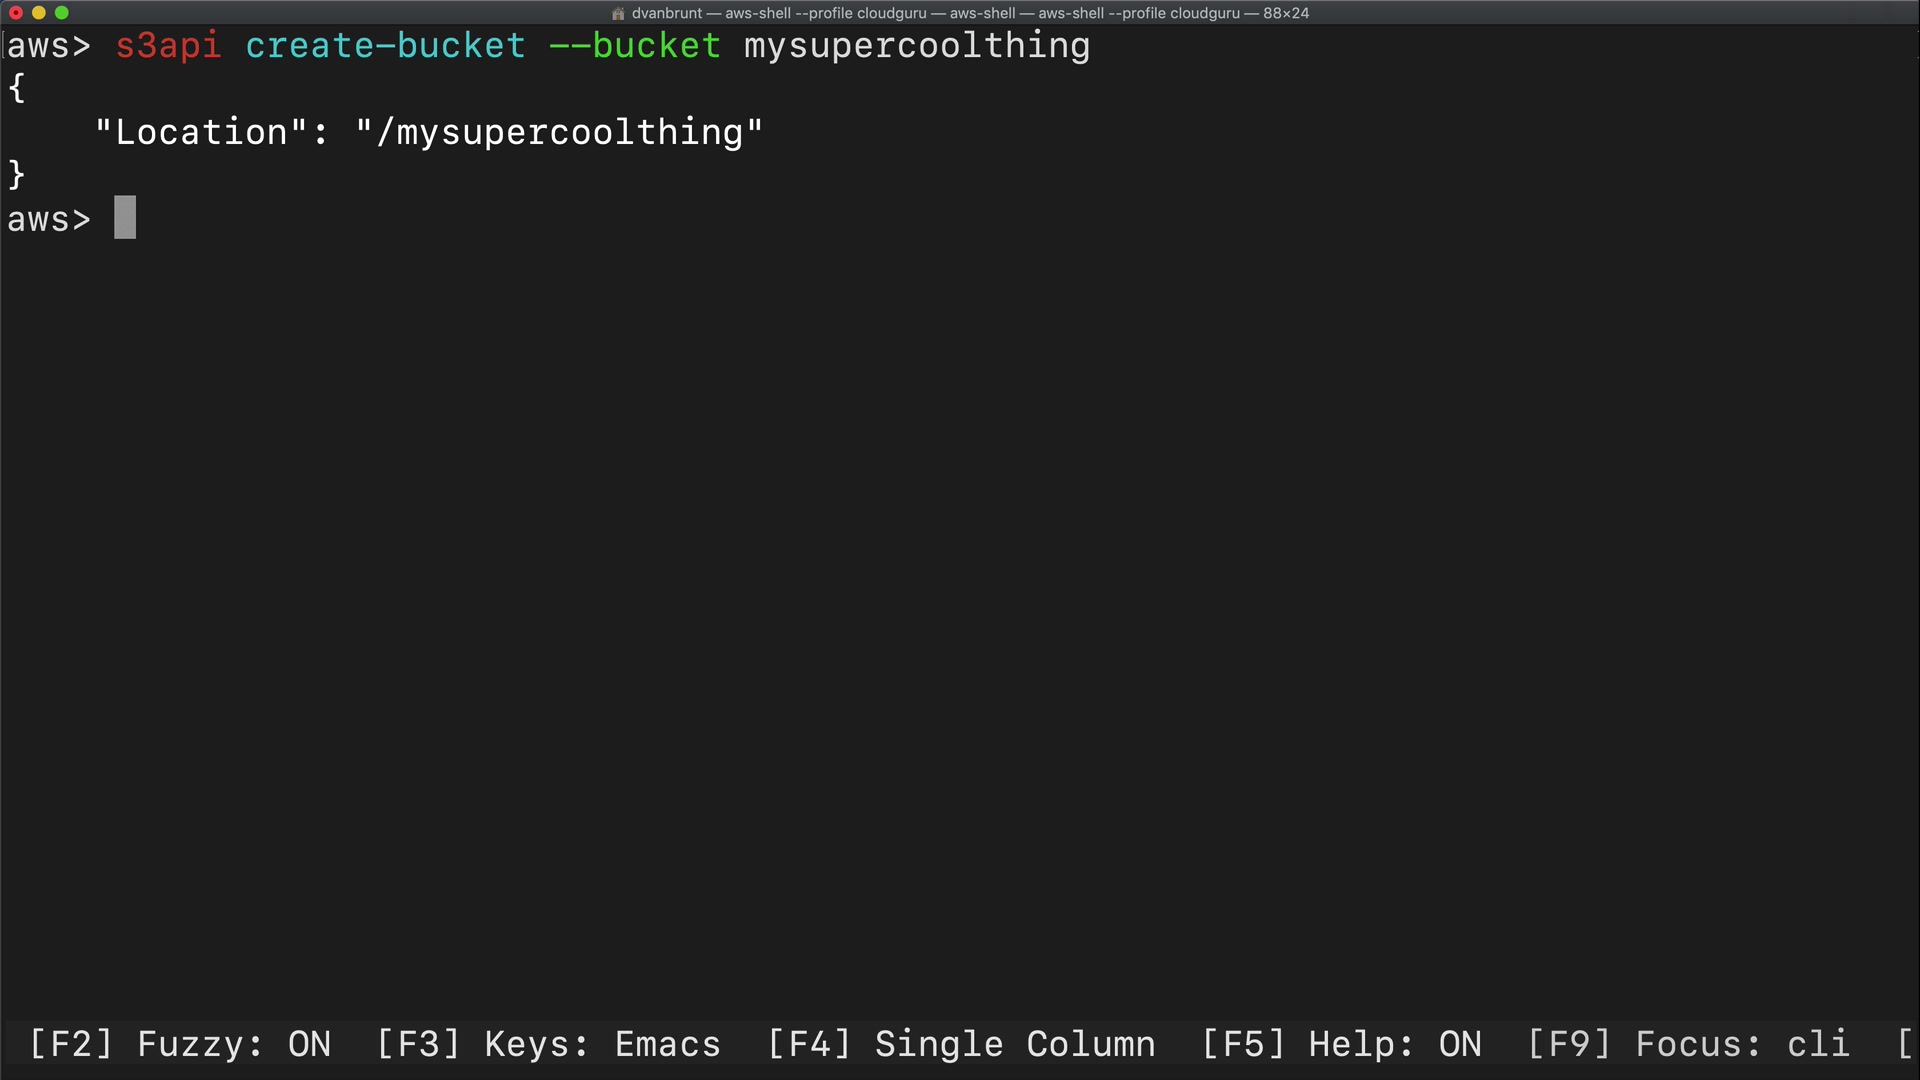This screenshot has height=1080, width=1920.
Task: Click the F9 Focus: cli item
Action: (1688, 1044)
